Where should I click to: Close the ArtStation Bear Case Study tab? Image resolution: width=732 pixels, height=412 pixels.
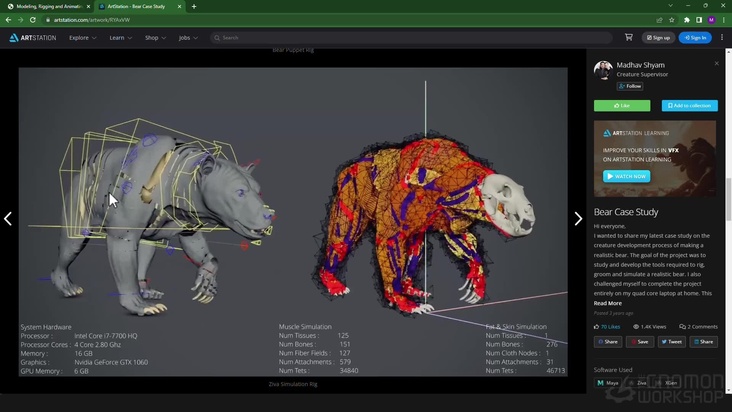click(179, 7)
